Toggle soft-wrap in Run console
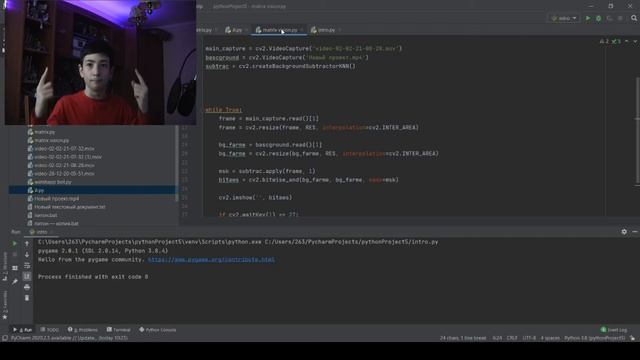The image size is (640, 360). pos(27,265)
